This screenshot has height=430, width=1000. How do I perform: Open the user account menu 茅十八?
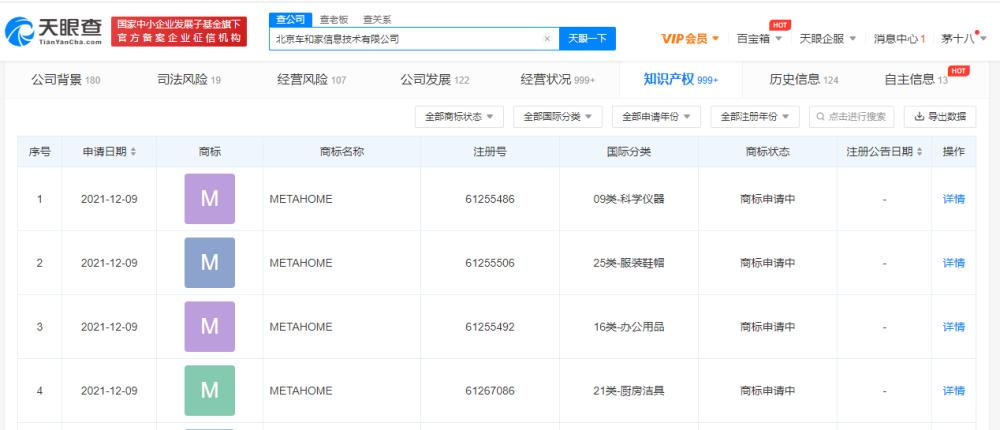coord(964,39)
